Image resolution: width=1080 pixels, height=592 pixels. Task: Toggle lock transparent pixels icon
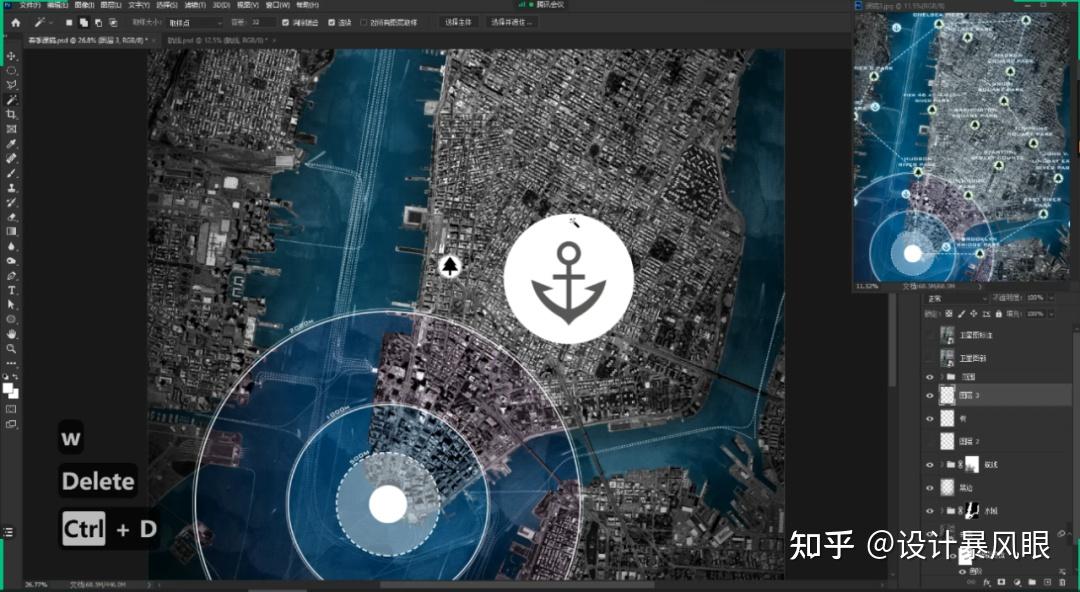[949, 314]
